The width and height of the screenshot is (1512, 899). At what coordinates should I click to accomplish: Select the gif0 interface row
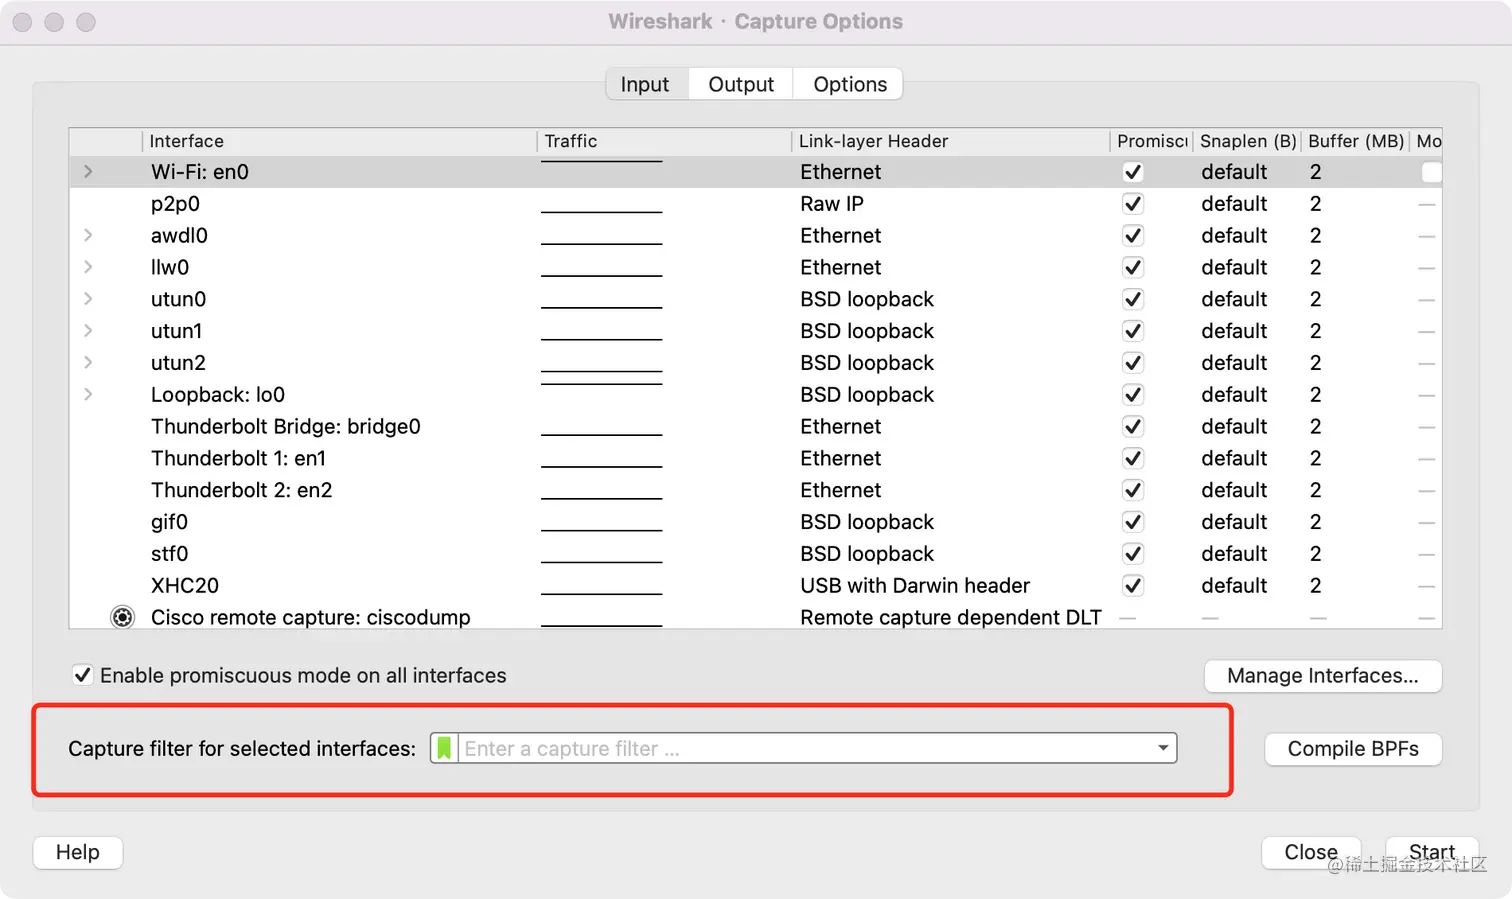tap(755, 522)
